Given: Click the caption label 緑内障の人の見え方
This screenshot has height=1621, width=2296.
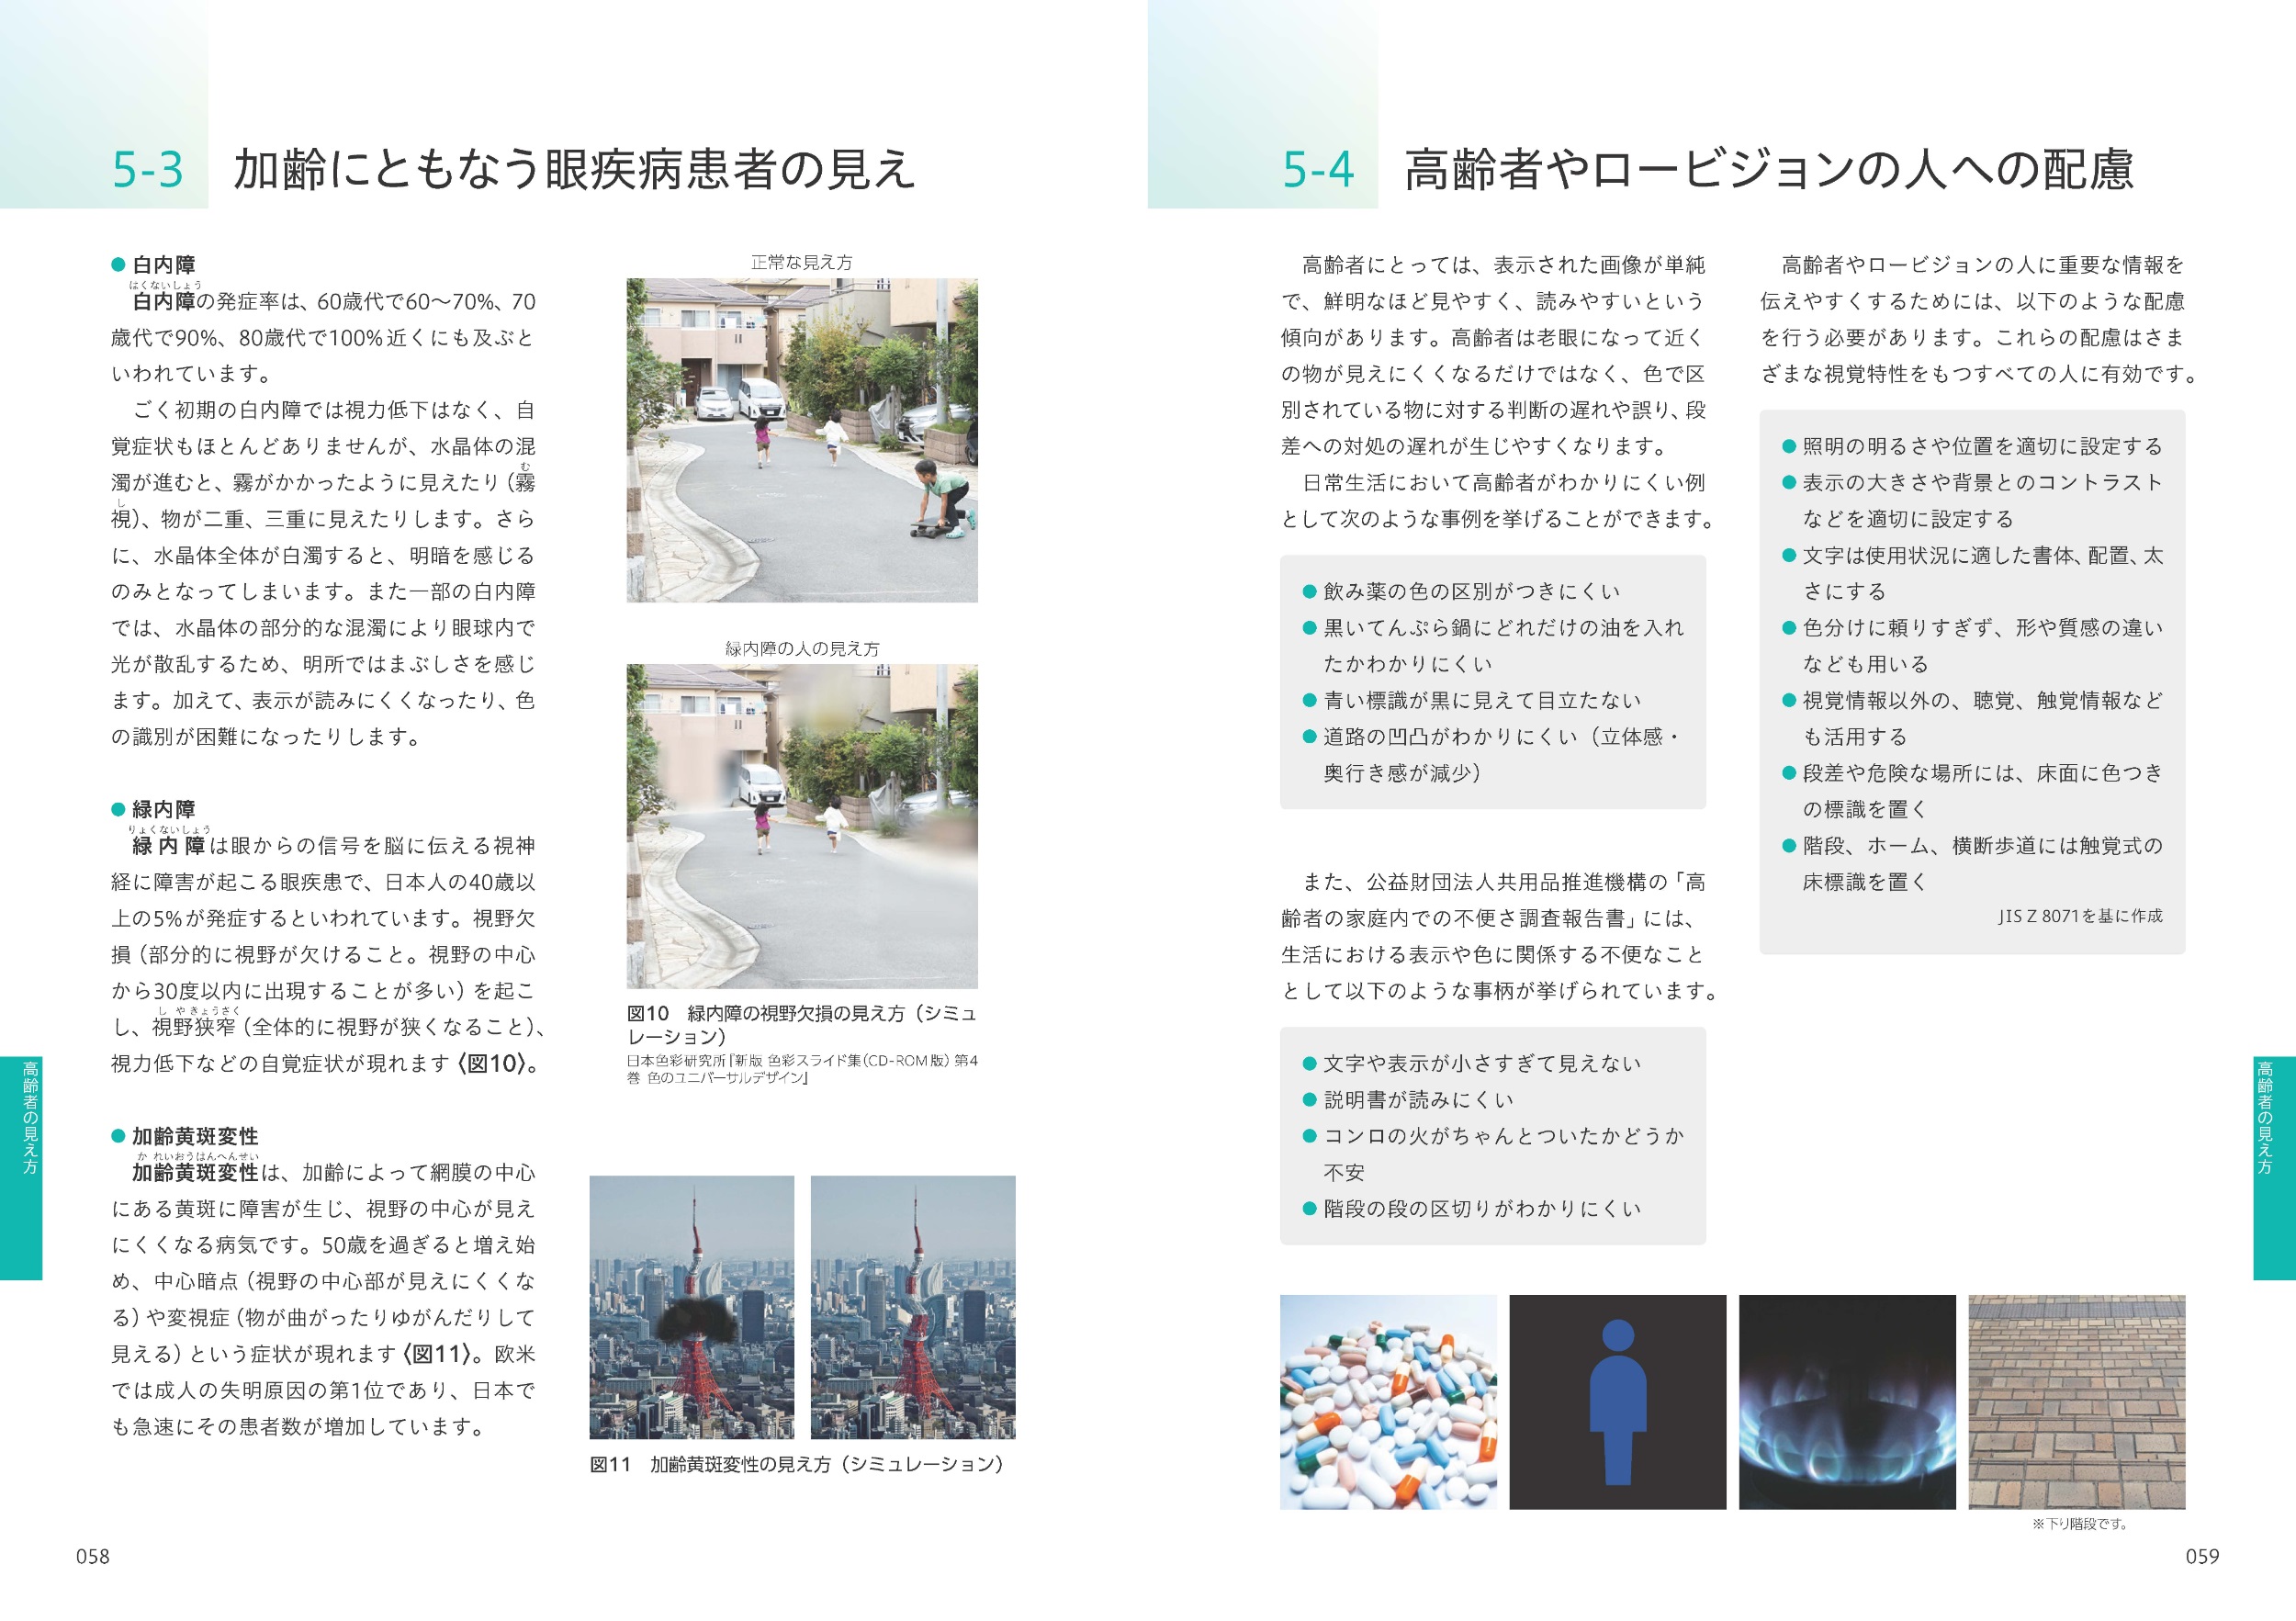Looking at the screenshot, I should 802,649.
